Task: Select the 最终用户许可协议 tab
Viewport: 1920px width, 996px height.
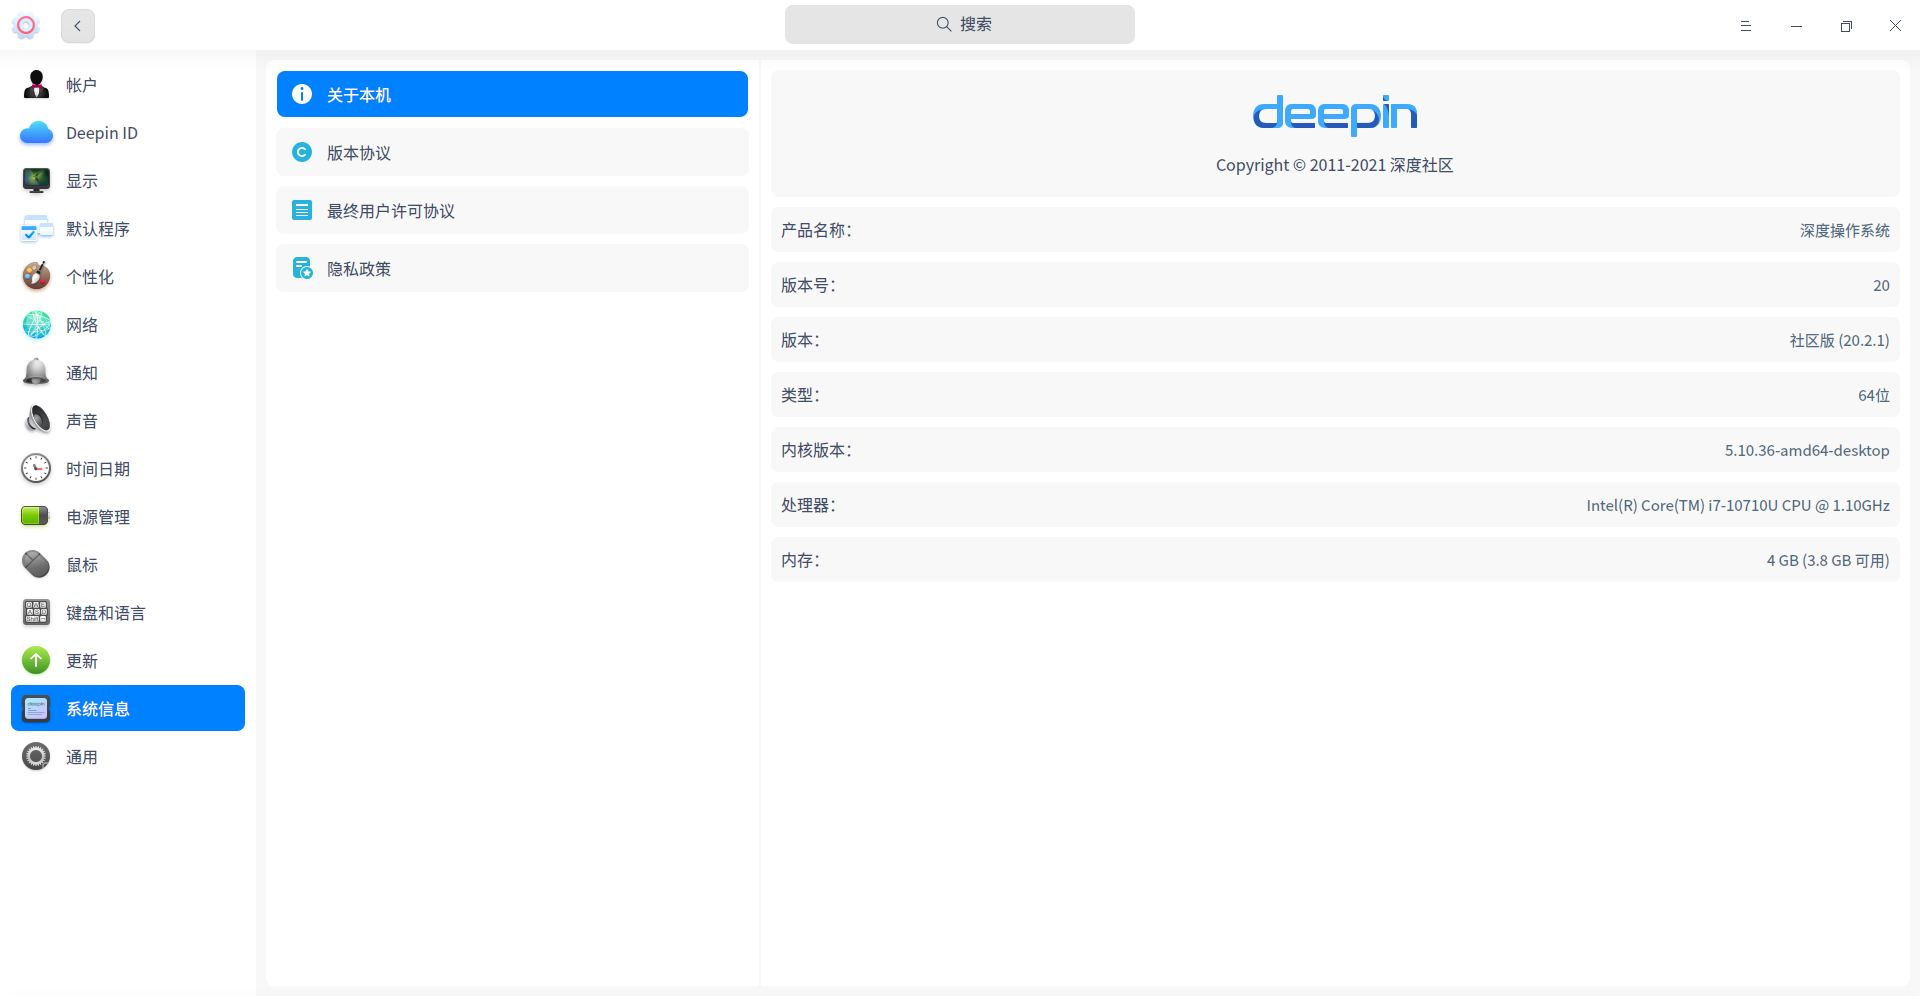Action: 512,210
